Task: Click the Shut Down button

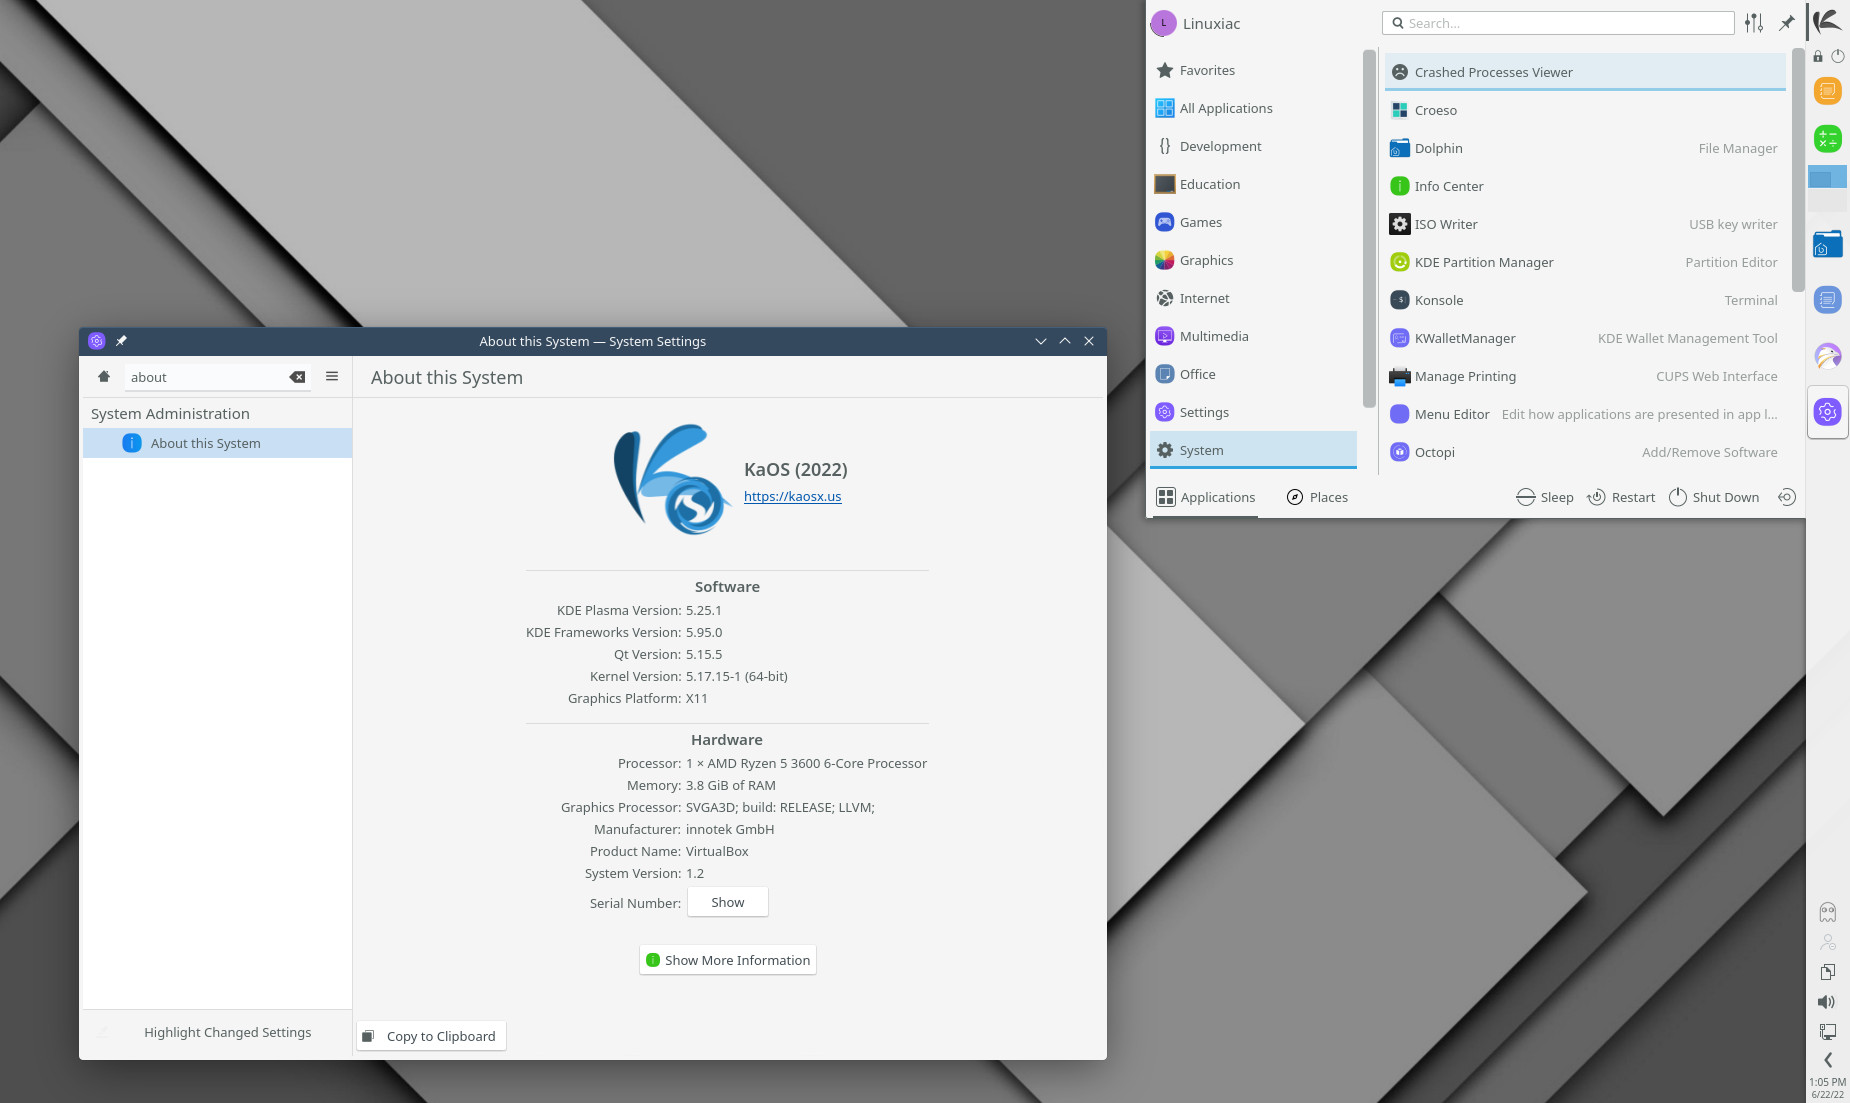Action: (x=1714, y=497)
